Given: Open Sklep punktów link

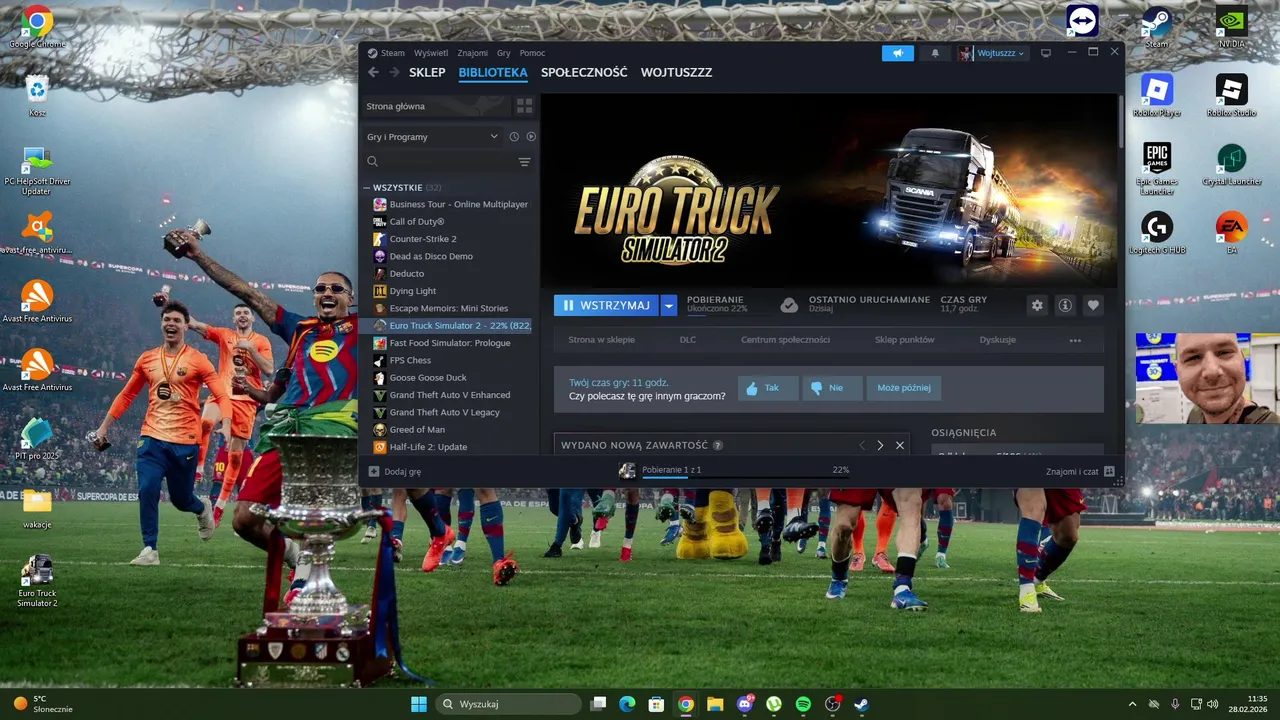Looking at the screenshot, I should tap(905, 340).
